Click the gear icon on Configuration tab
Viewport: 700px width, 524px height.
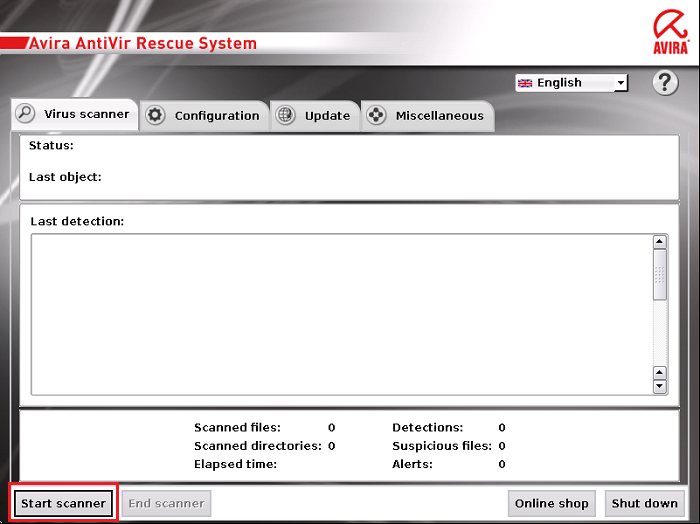(x=155, y=115)
